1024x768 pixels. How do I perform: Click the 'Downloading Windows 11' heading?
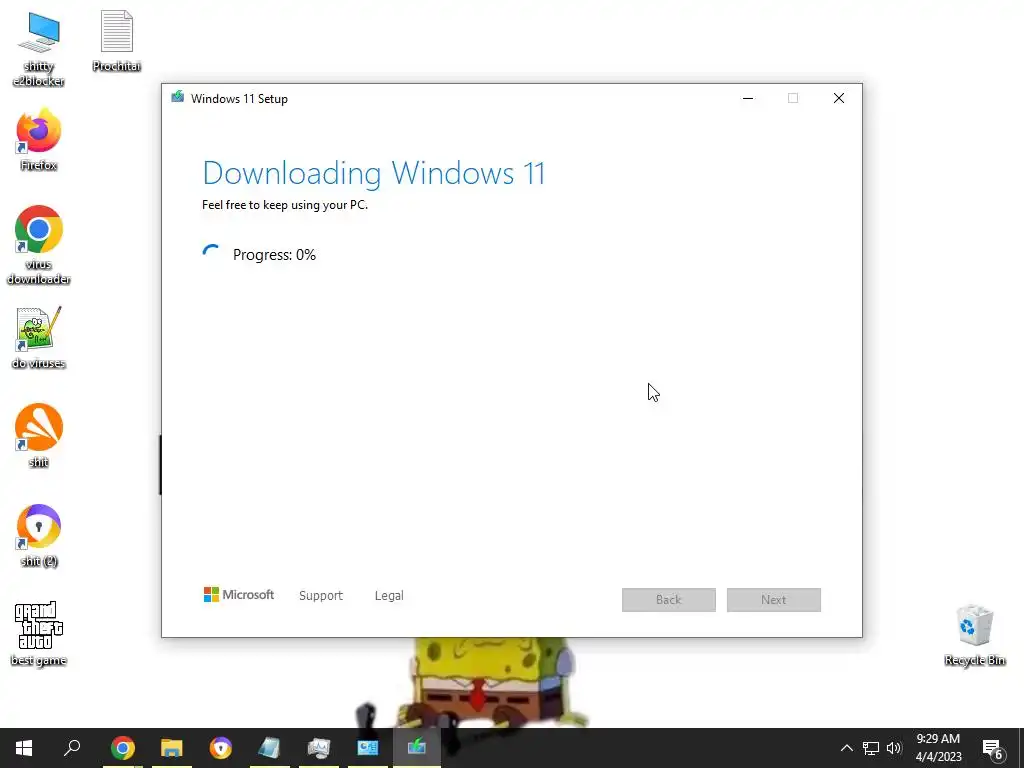pos(374,173)
